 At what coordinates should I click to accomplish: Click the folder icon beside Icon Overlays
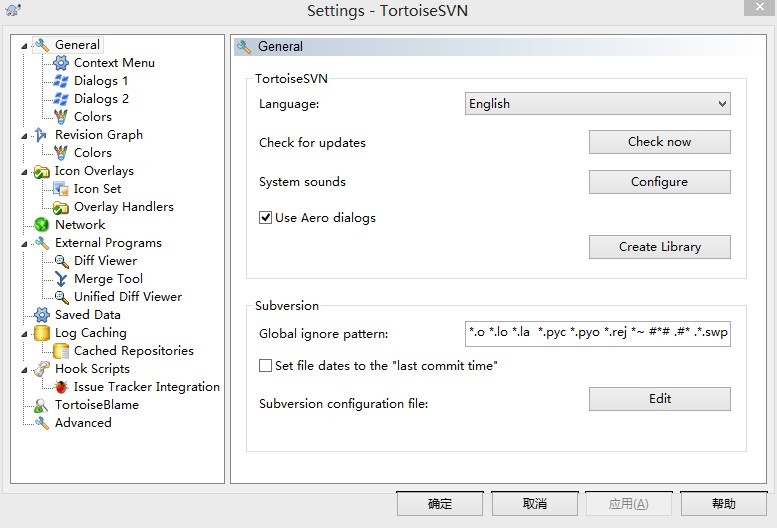click(x=42, y=171)
